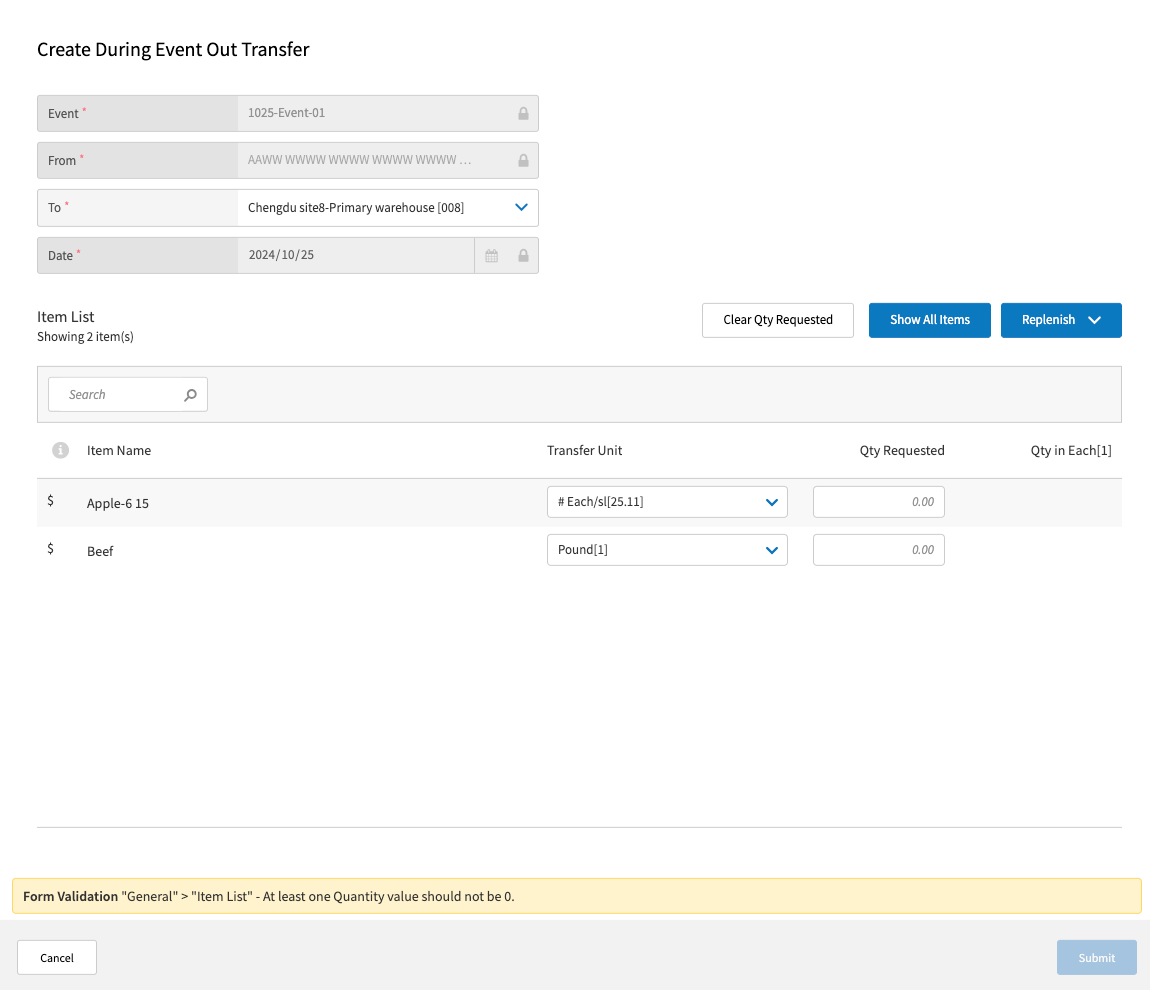Click the lock icon in Date field
This screenshot has height=990, width=1150.
[x=523, y=256]
